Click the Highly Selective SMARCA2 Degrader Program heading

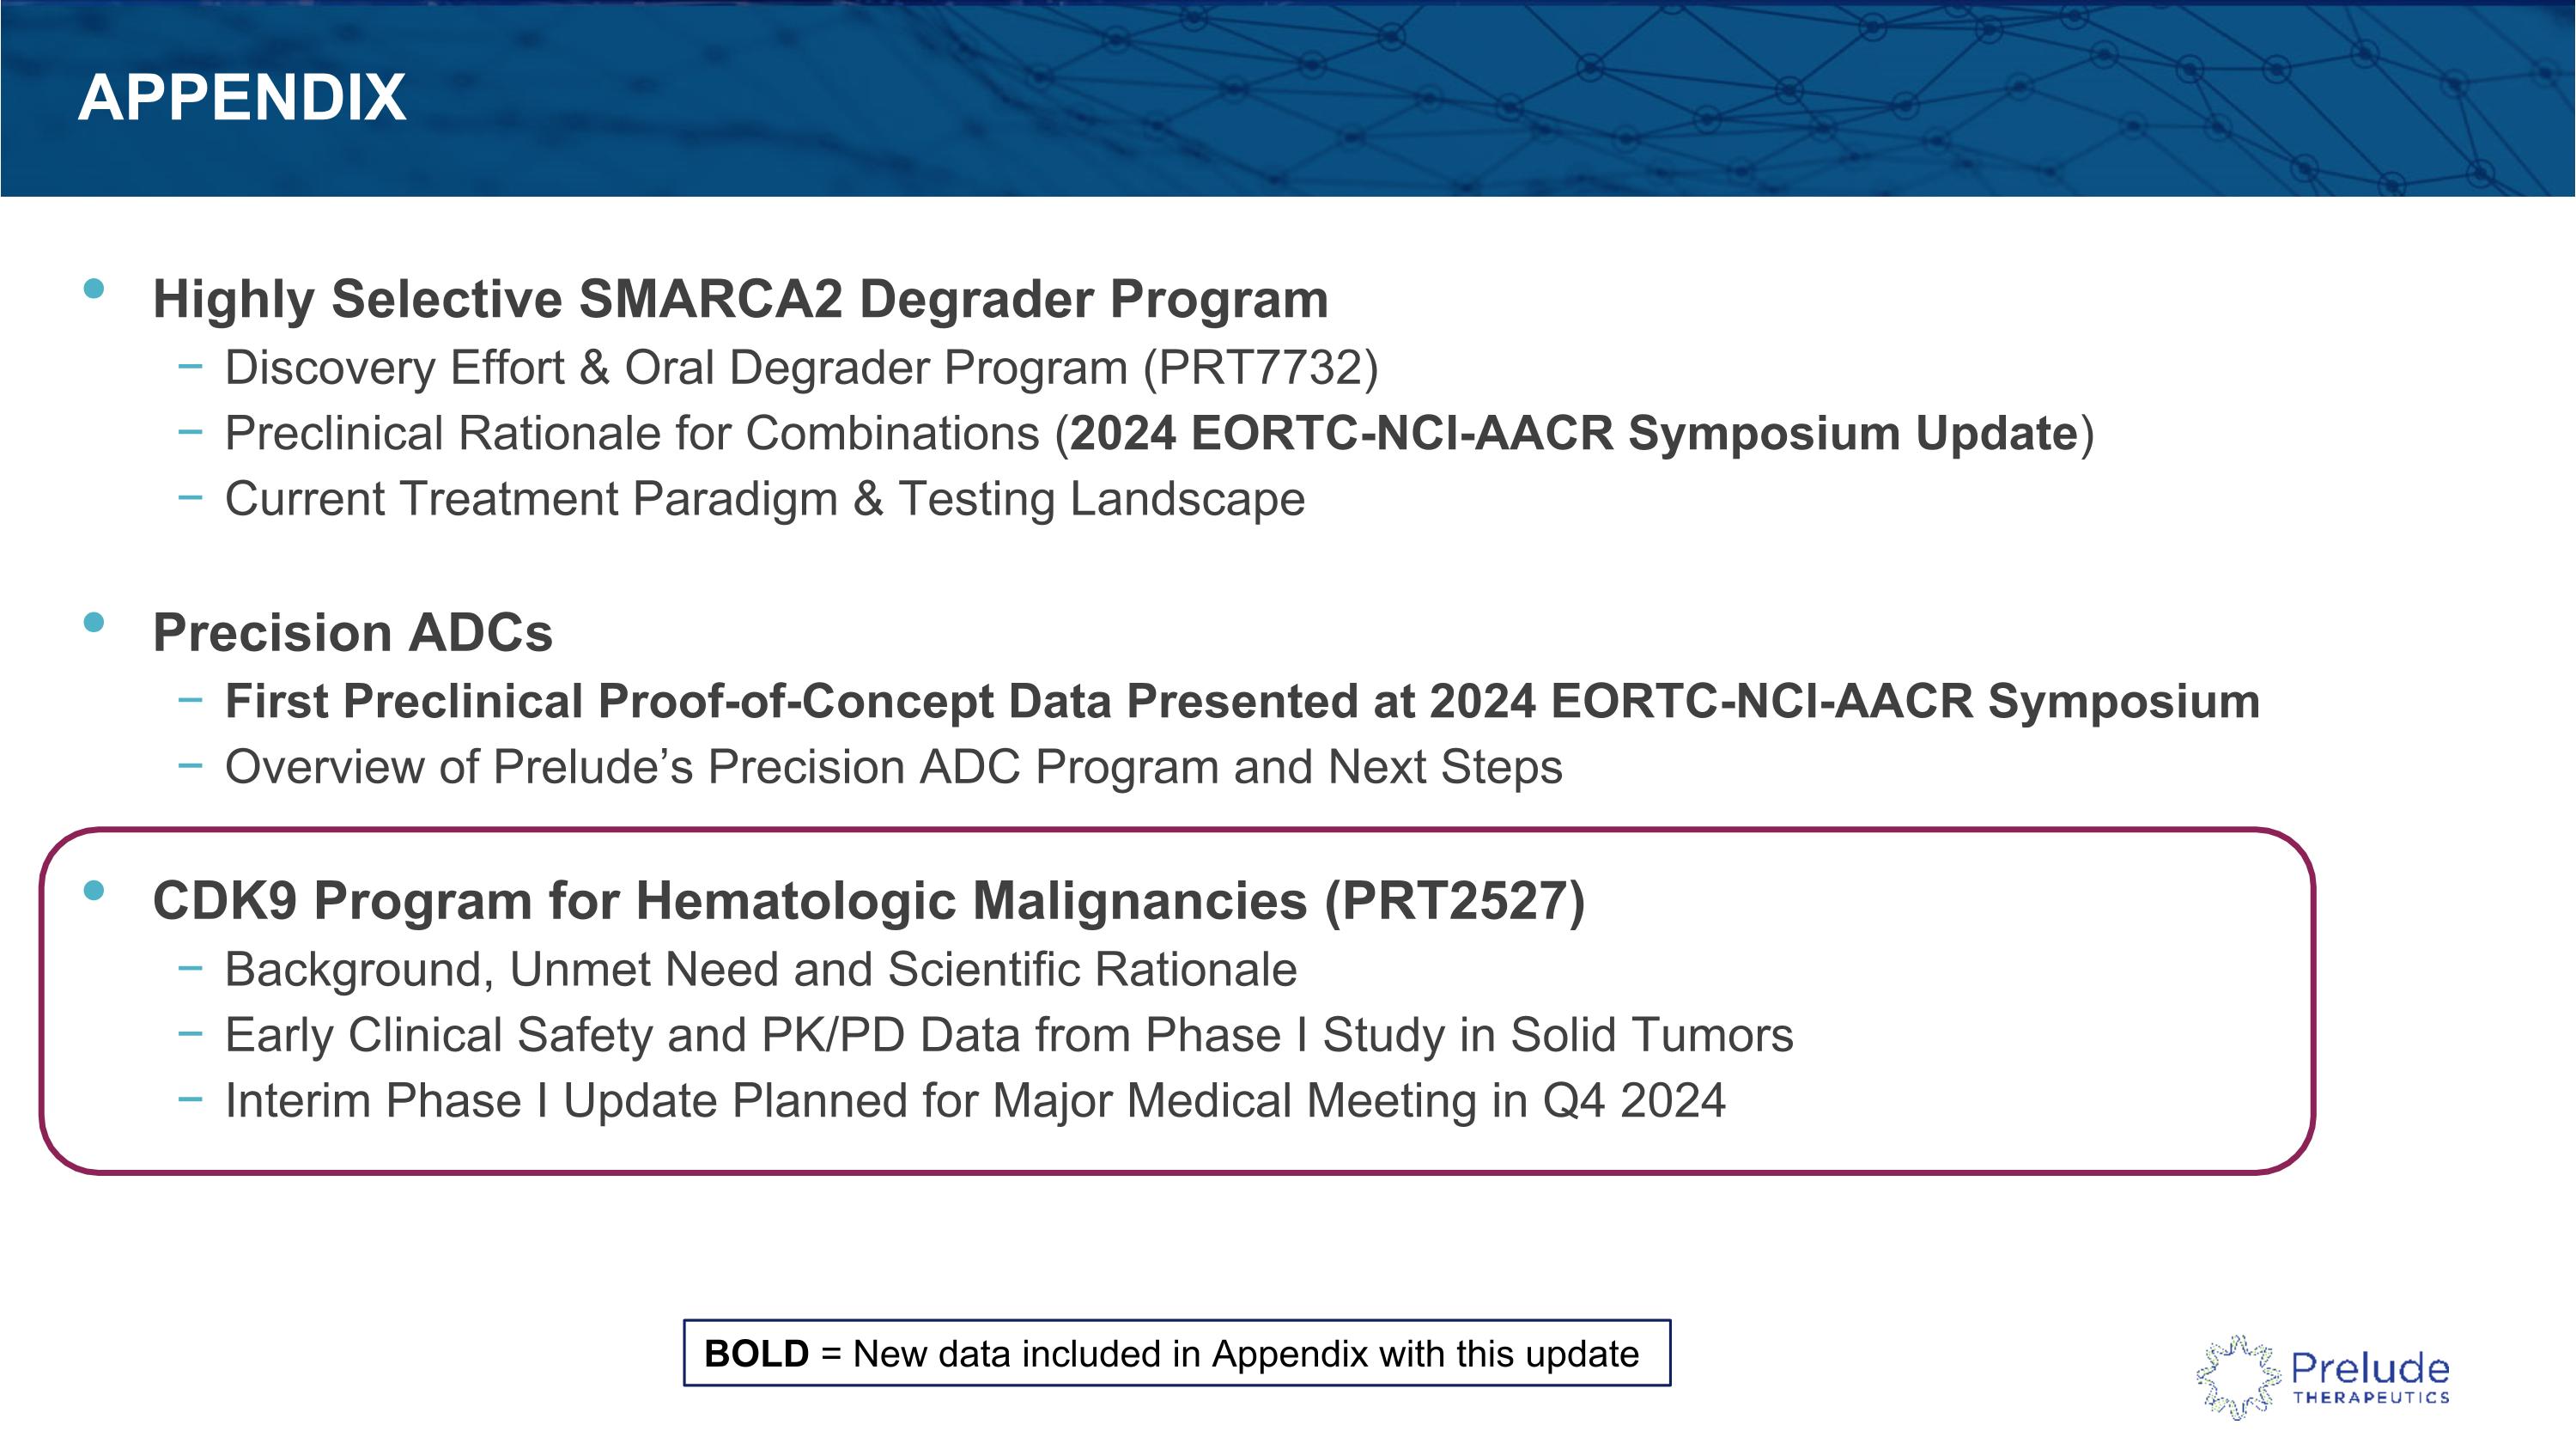[x=740, y=299]
